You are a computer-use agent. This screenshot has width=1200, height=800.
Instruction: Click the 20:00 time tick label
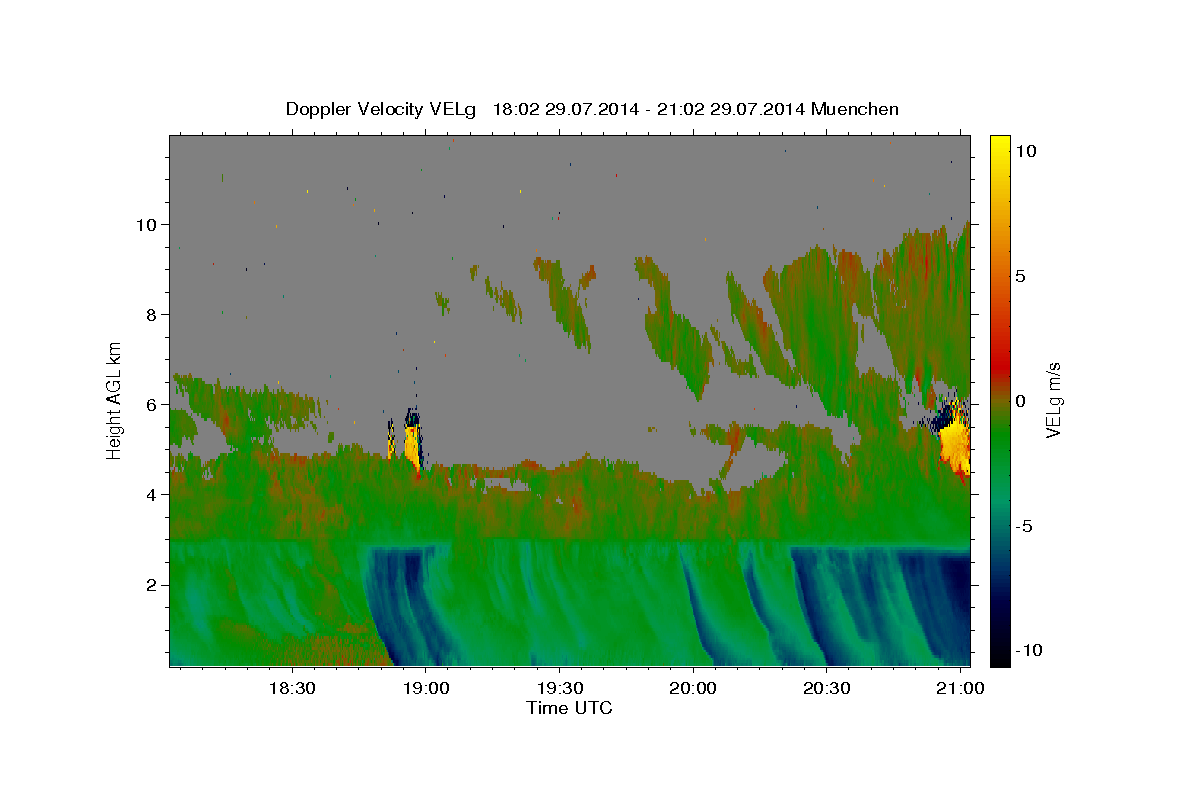(693, 689)
